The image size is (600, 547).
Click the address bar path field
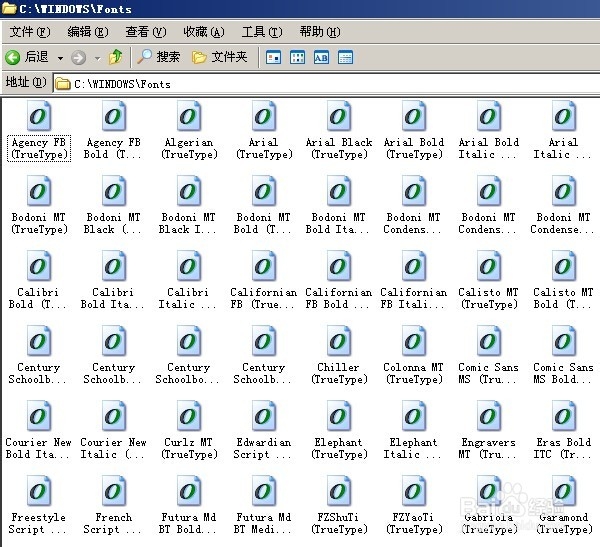(325, 84)
